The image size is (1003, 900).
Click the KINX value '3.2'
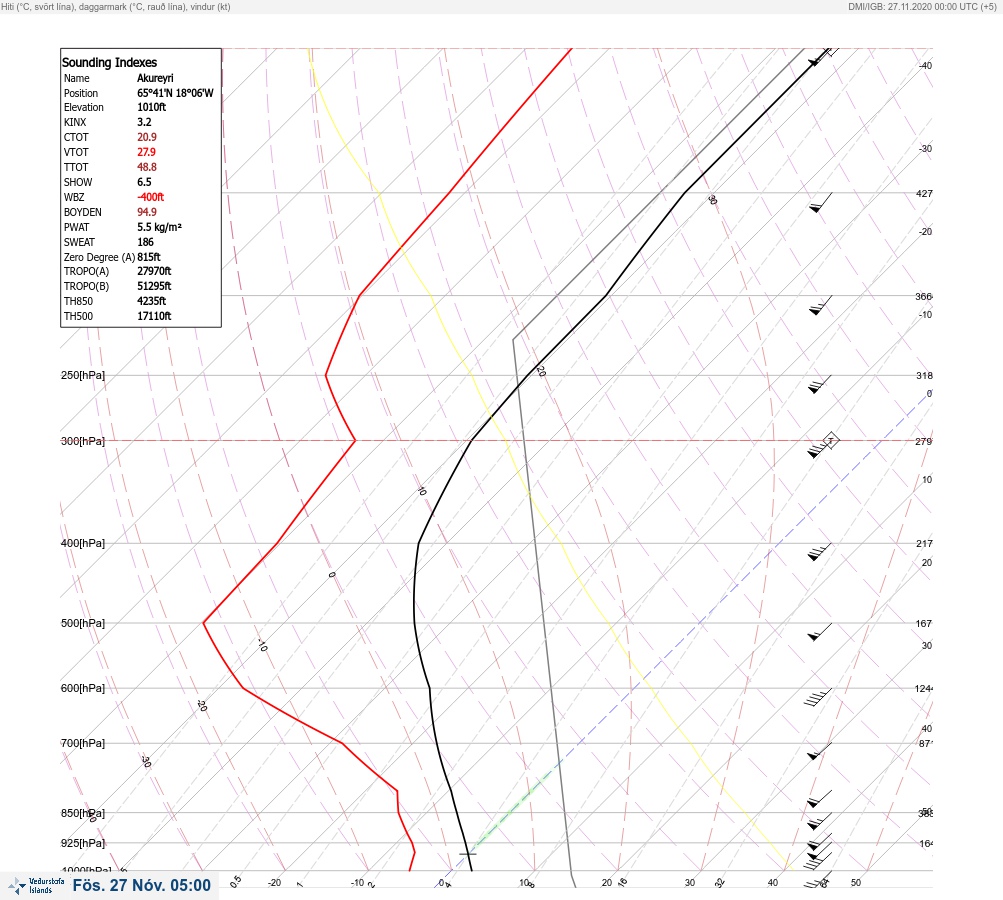(145, 122)
